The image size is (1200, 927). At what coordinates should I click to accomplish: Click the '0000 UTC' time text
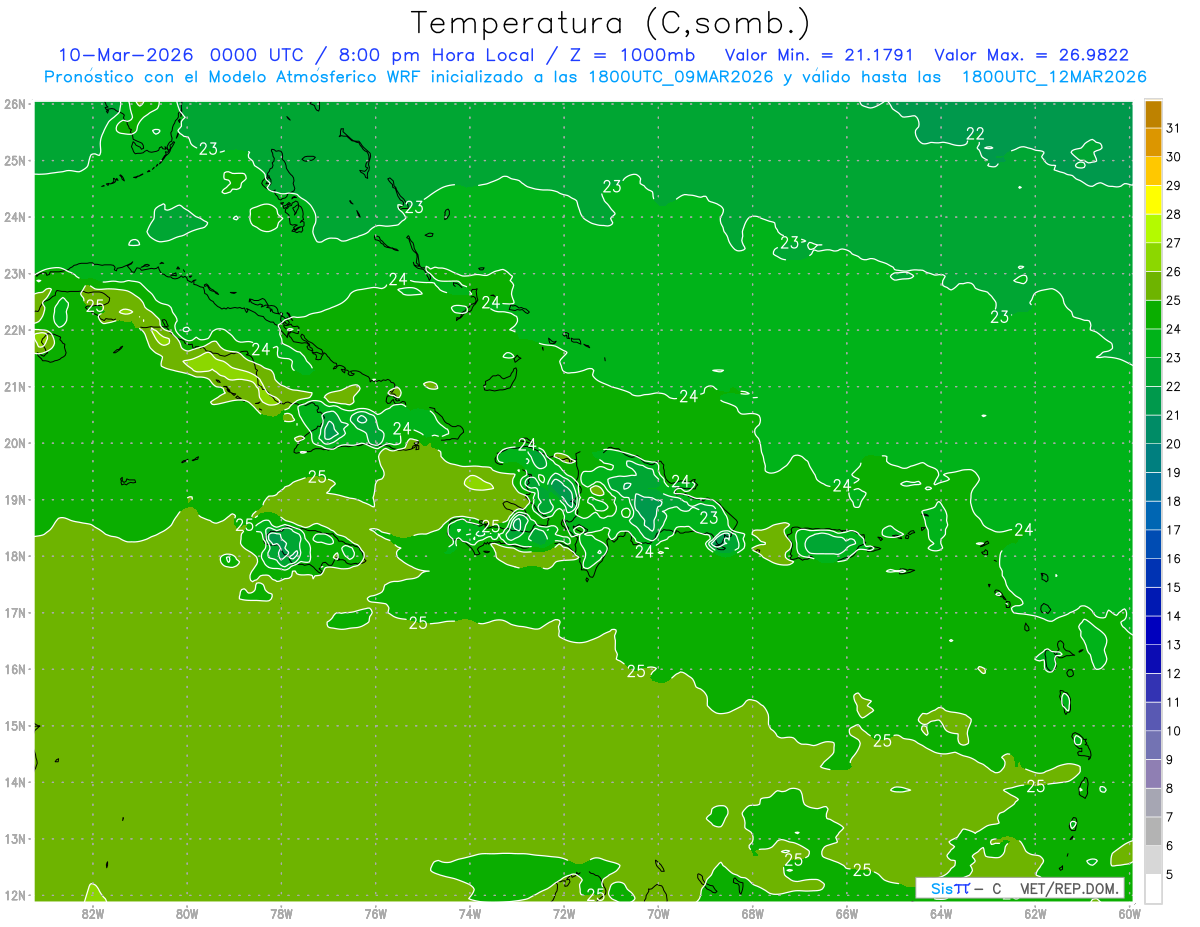point(255,55)
